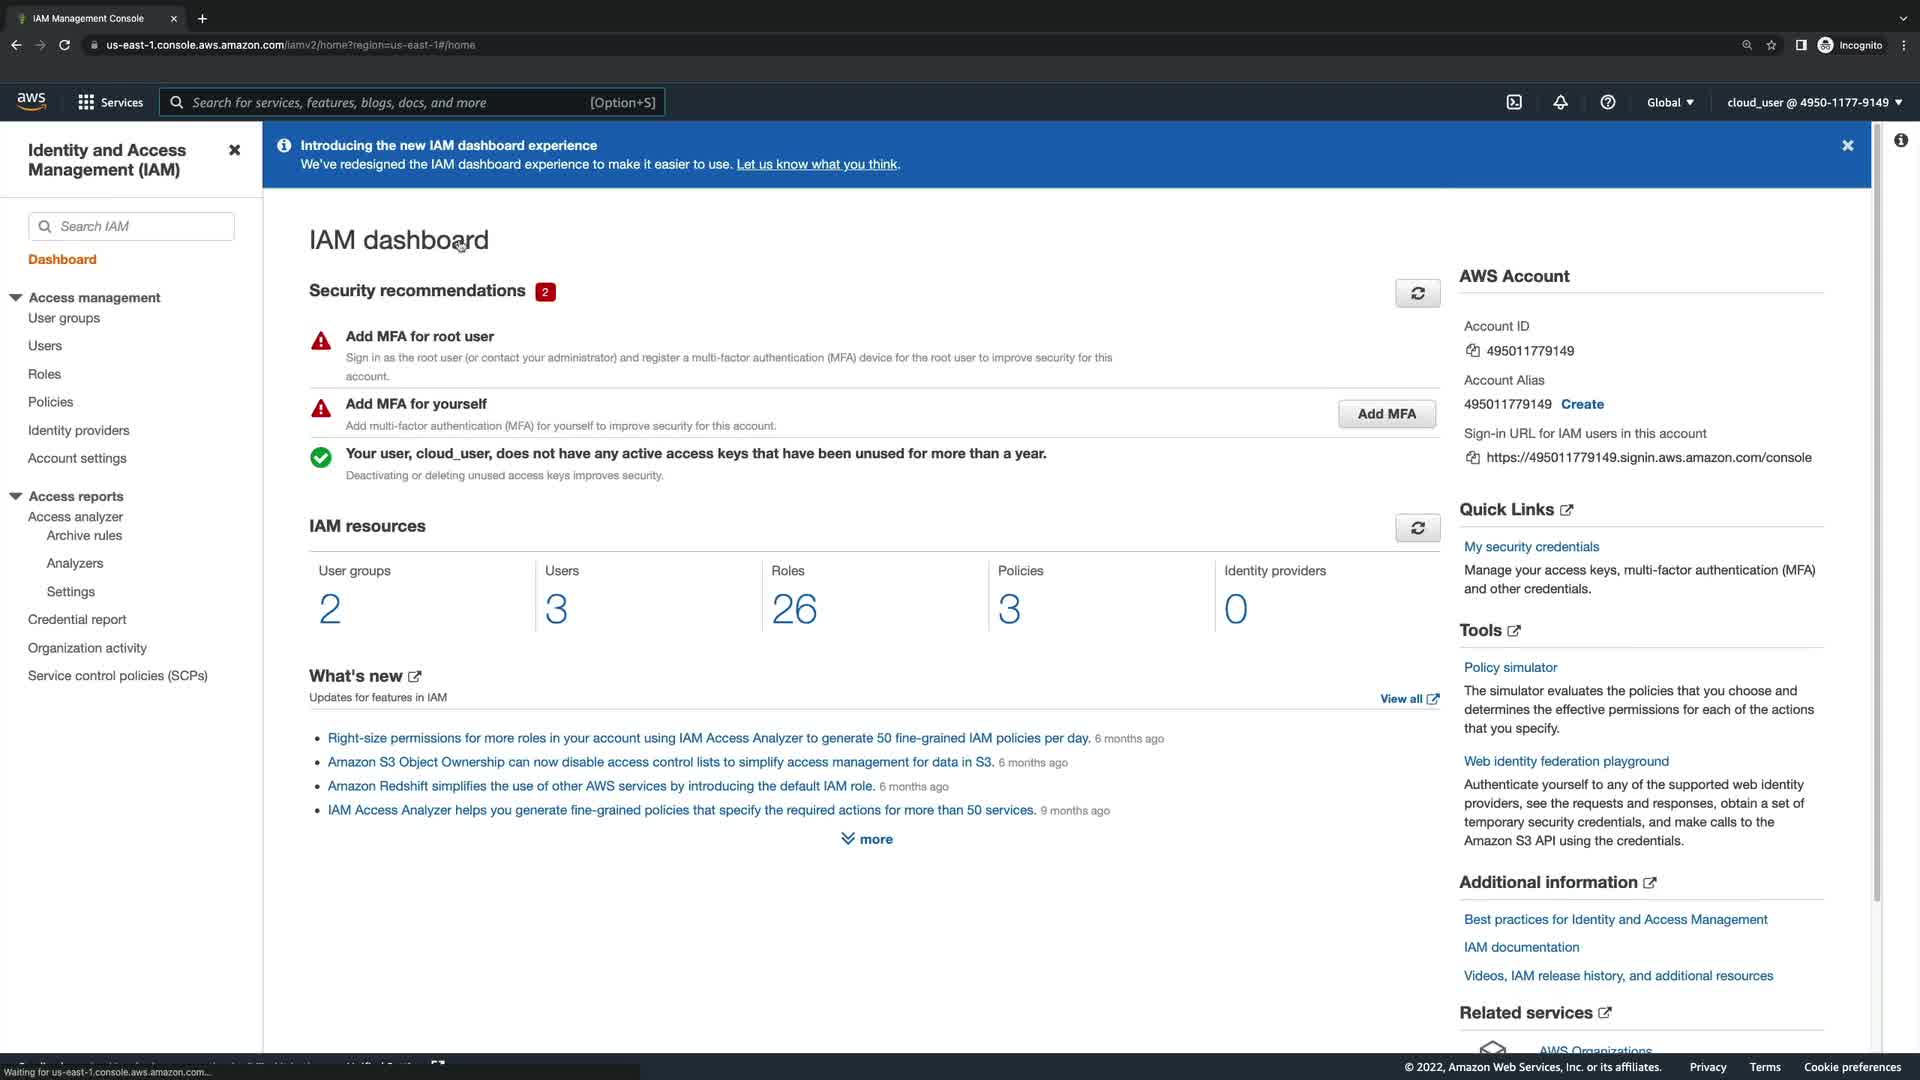Screen dimensions: 1920x1080
Task: Collapse the Access management section
Action: point(16,298)
